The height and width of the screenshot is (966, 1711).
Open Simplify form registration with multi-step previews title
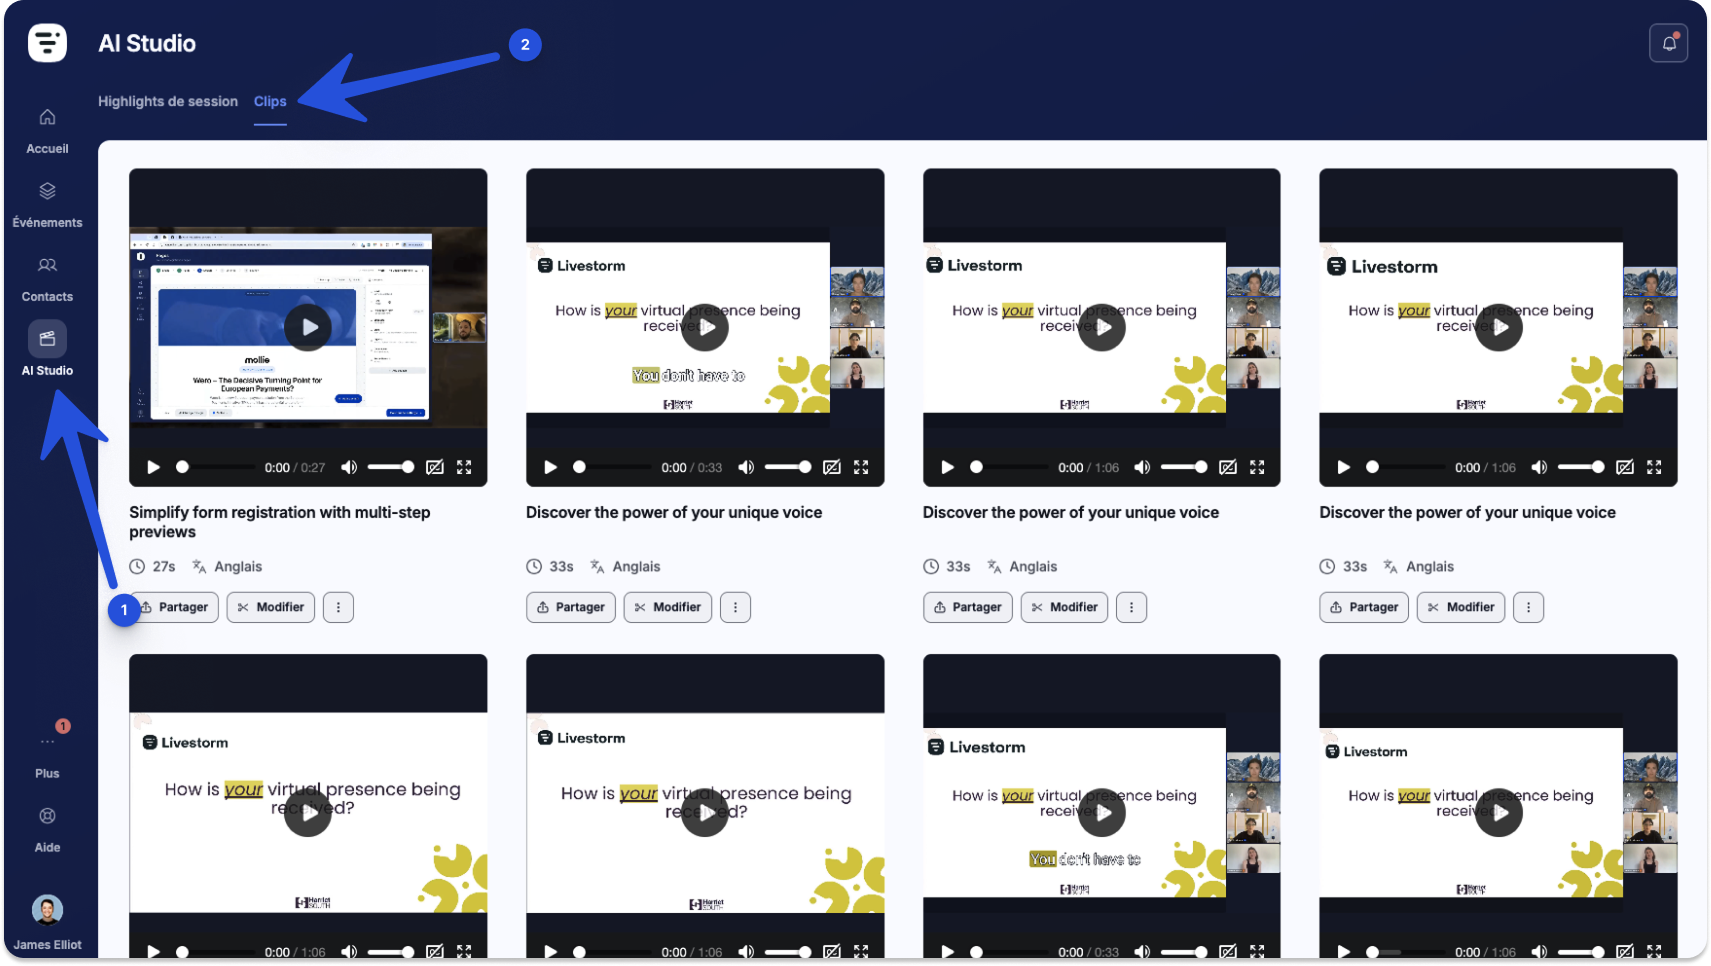coord(279,522)
